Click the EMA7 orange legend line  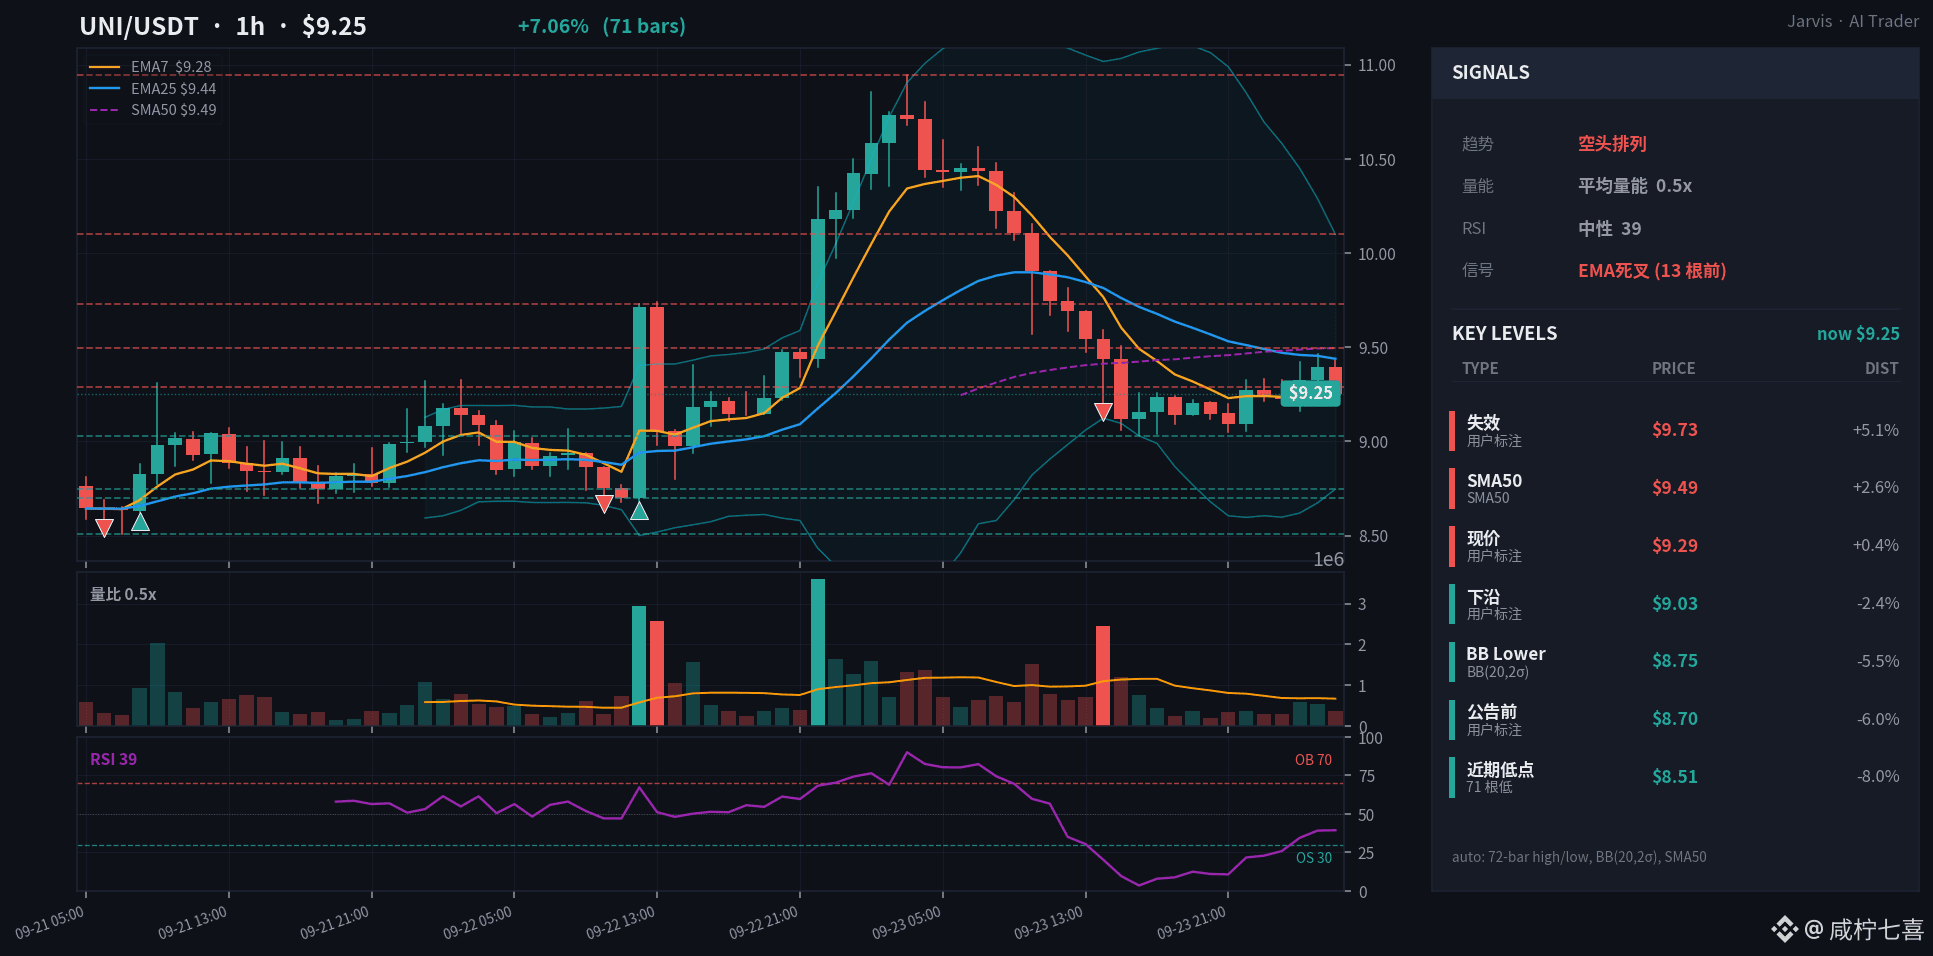(104, 67)
